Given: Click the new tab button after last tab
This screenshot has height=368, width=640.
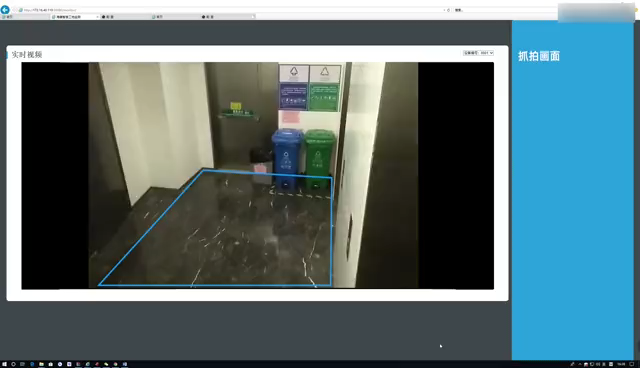Looking at the screenshot, I should (253, 17).
